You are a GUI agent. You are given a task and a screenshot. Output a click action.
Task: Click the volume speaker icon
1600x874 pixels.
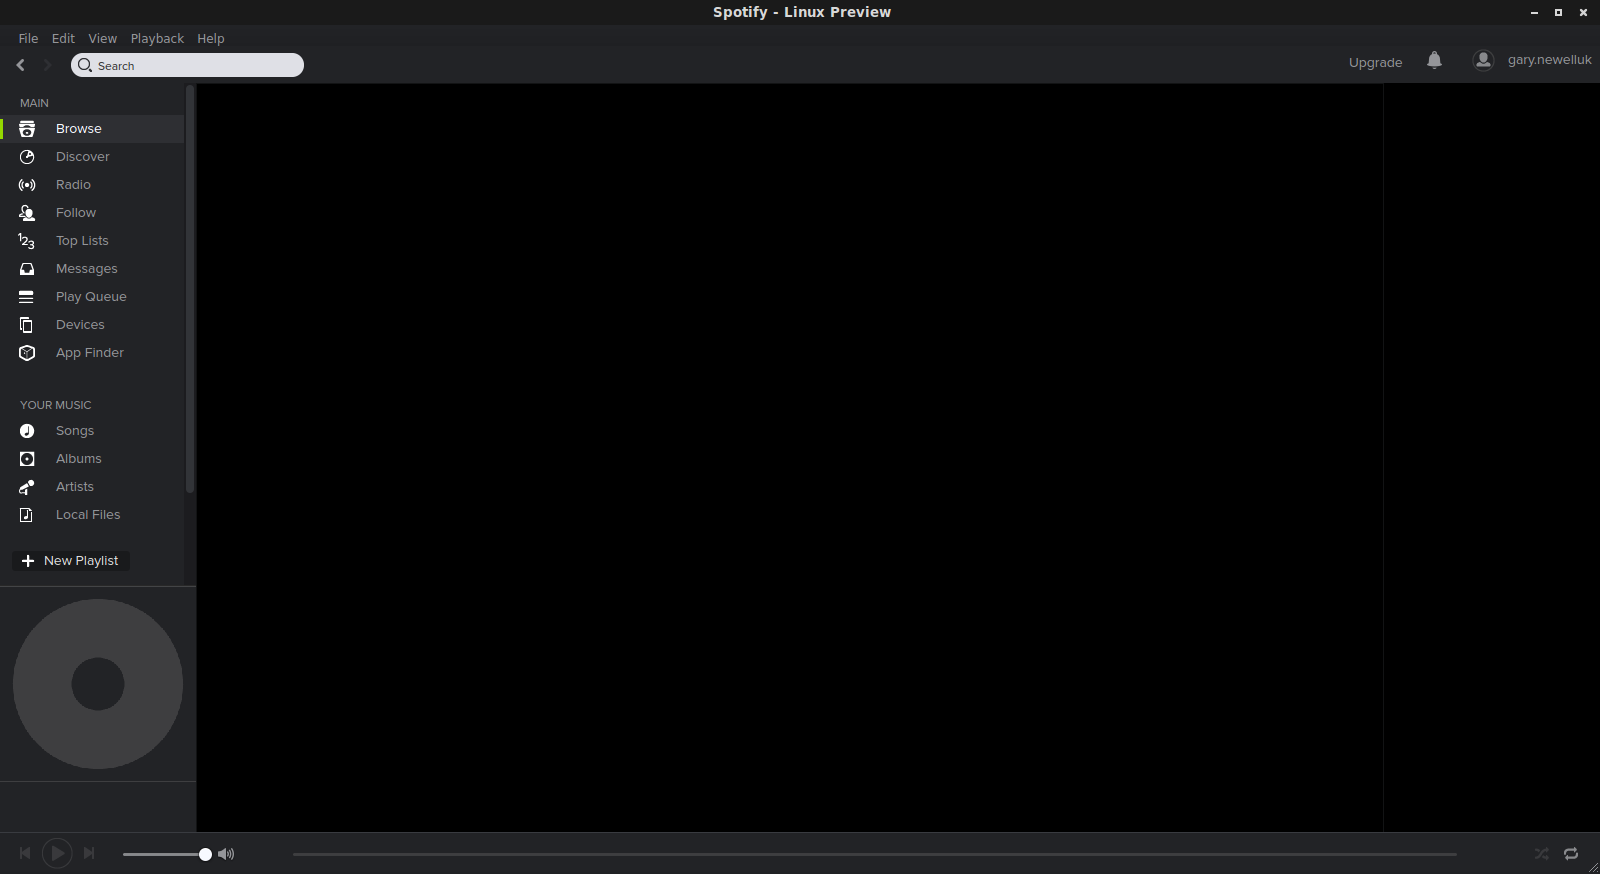(226, 854)
